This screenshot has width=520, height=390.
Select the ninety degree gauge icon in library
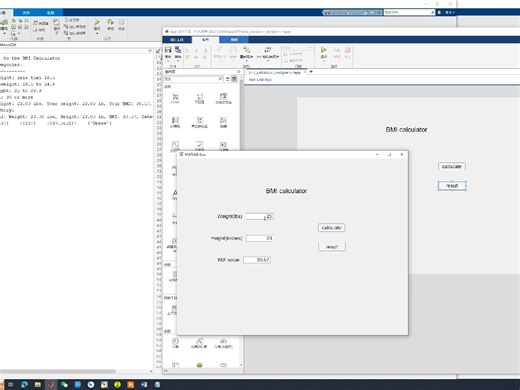coord(199,341)
